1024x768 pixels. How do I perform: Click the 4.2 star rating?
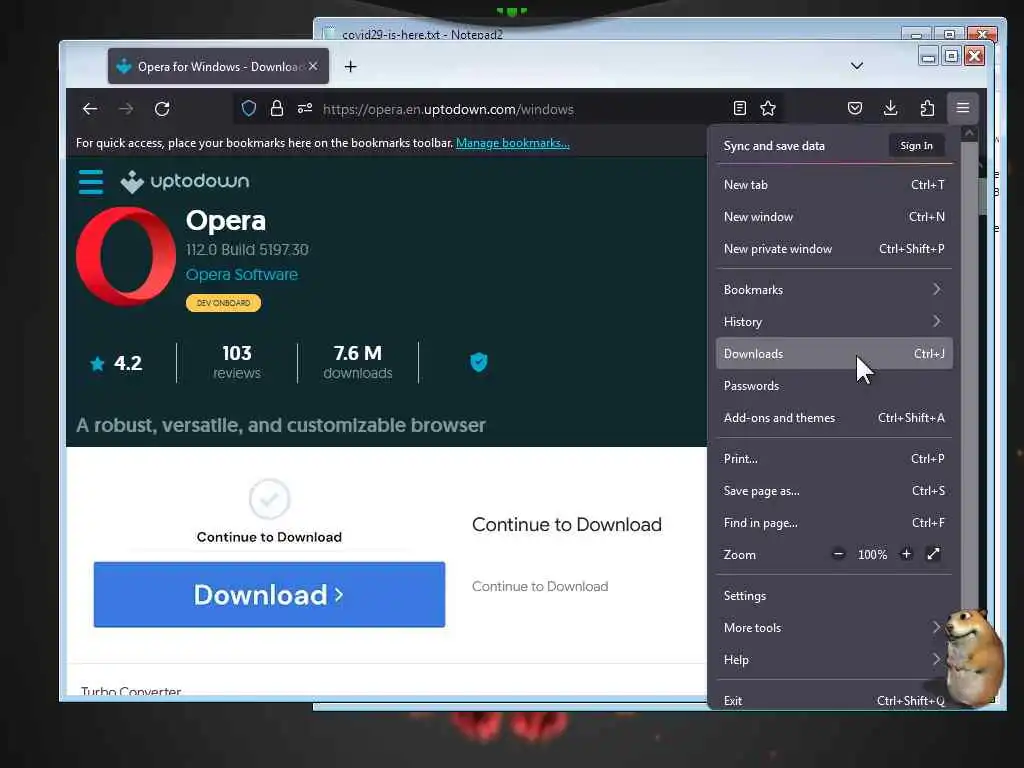pyautogui.click(x=116, y=363)
